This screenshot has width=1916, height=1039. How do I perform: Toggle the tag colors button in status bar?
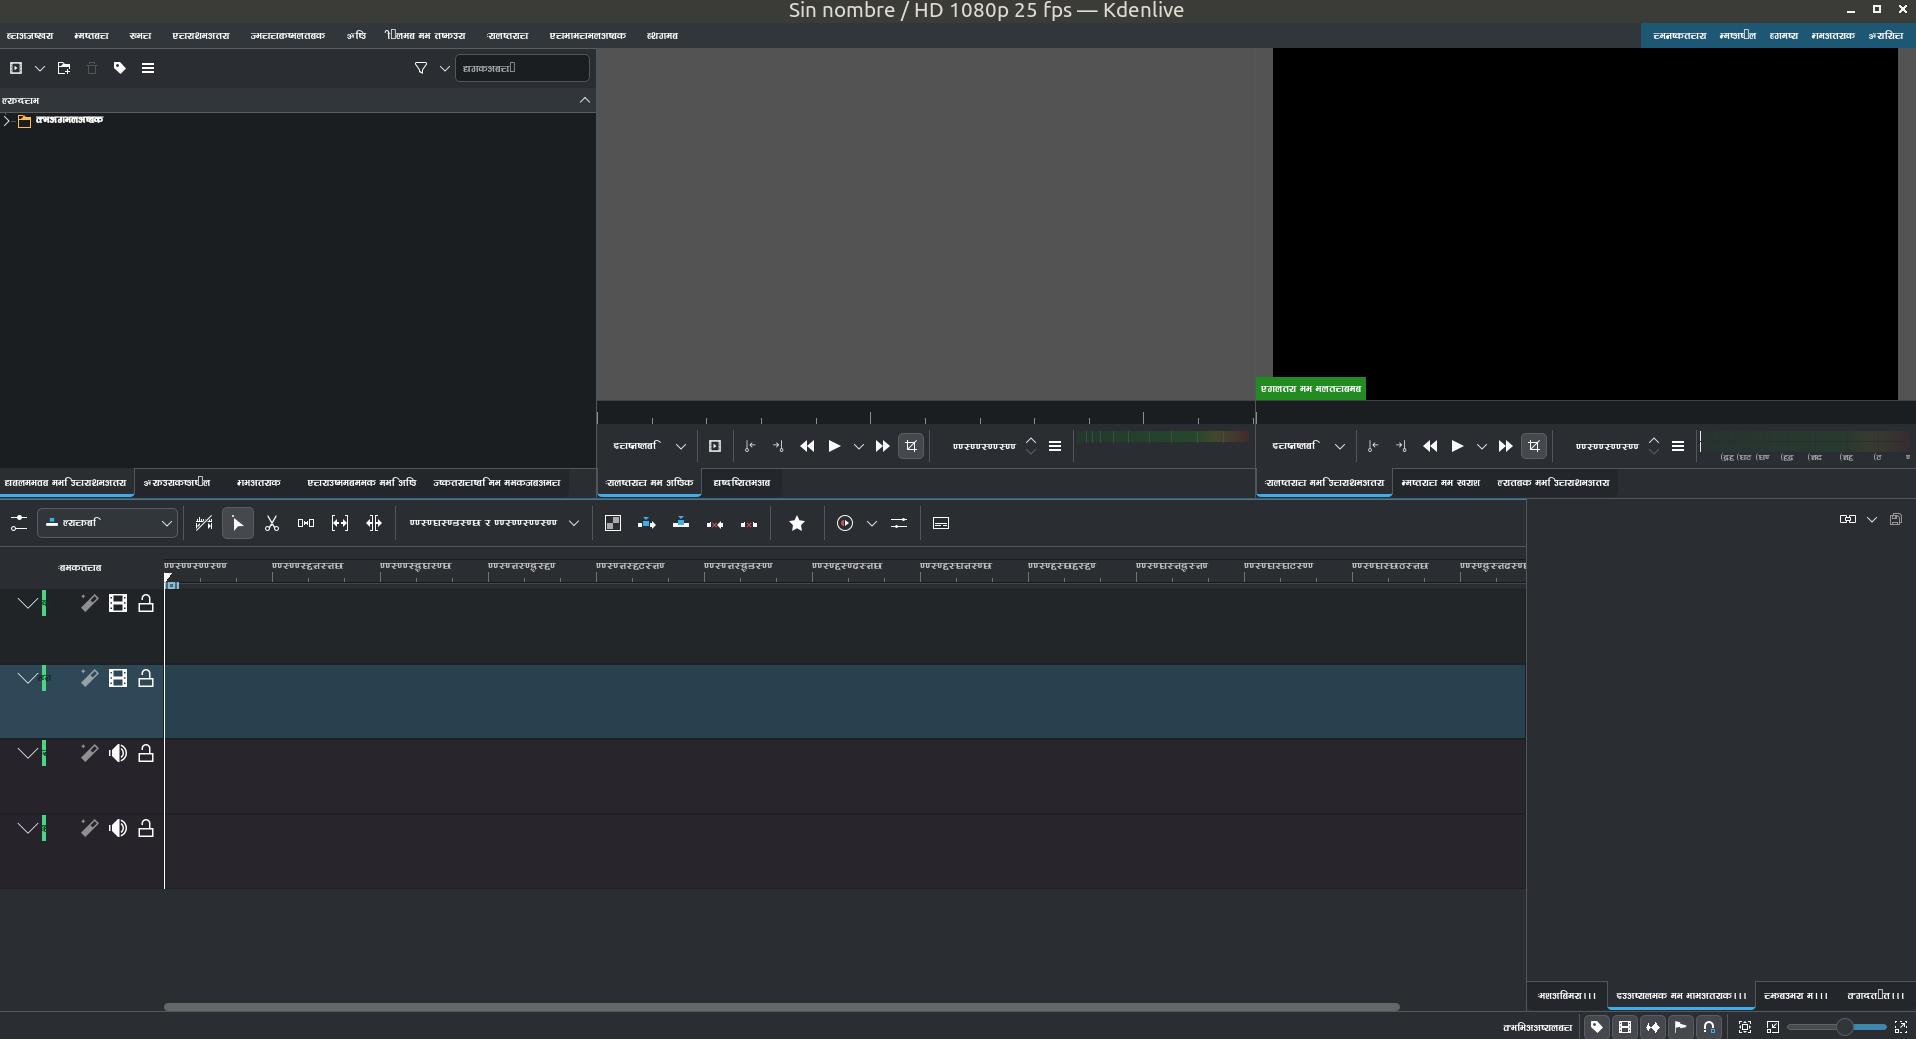[x=1597, y=1027]
